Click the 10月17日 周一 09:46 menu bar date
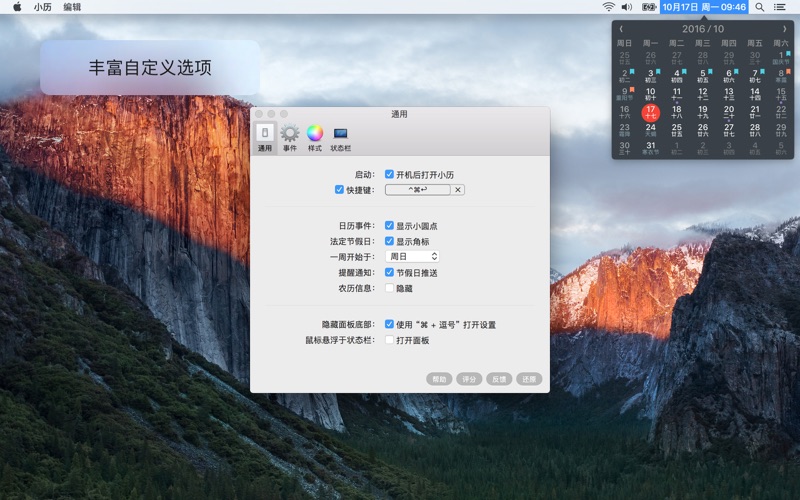Image resolution: width=800 pixels, height=500 pixels. [704, 7]
